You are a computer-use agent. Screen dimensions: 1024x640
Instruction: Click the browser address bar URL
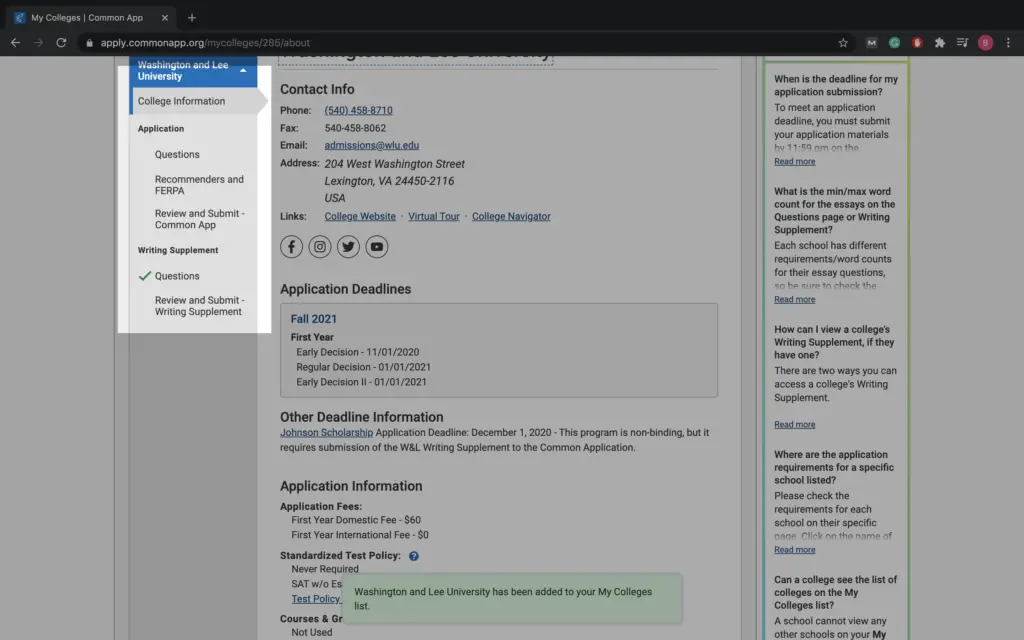(205, 42)
